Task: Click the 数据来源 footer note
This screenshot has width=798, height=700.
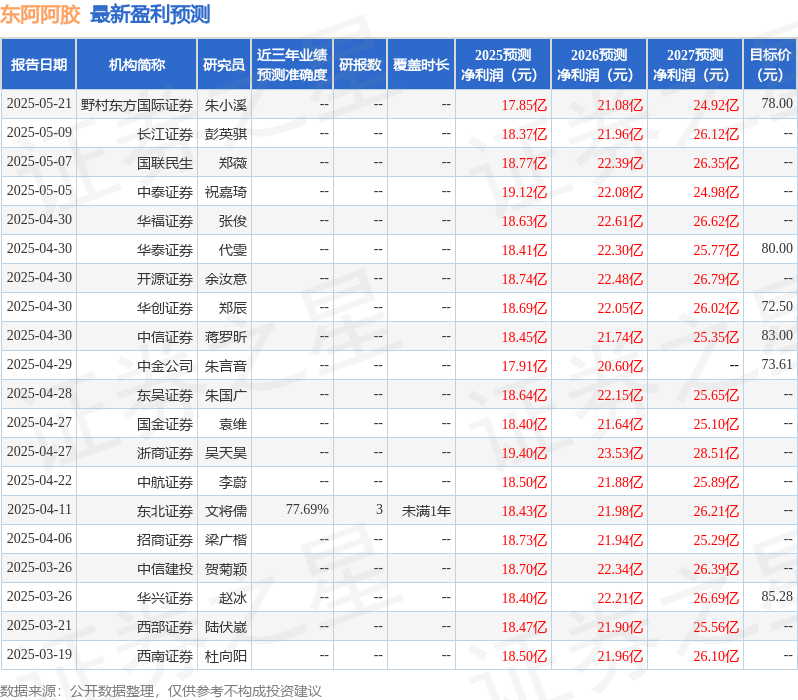Action: [x=161, y=691]
